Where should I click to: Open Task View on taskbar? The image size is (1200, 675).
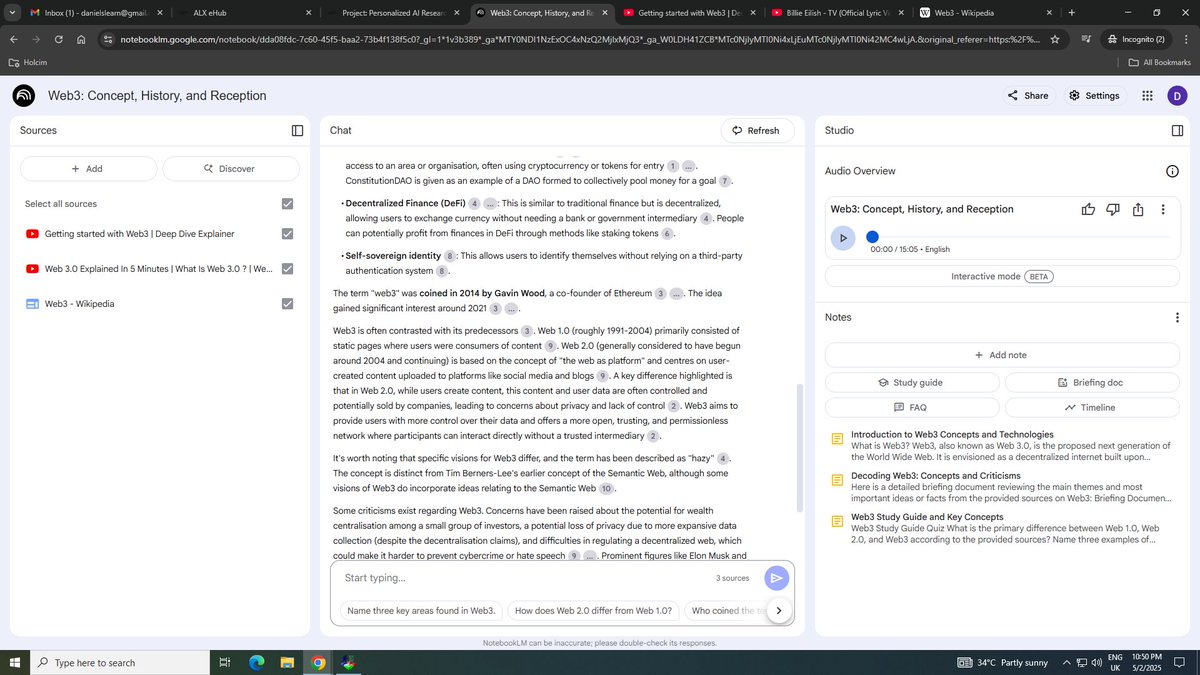point(225,662)
